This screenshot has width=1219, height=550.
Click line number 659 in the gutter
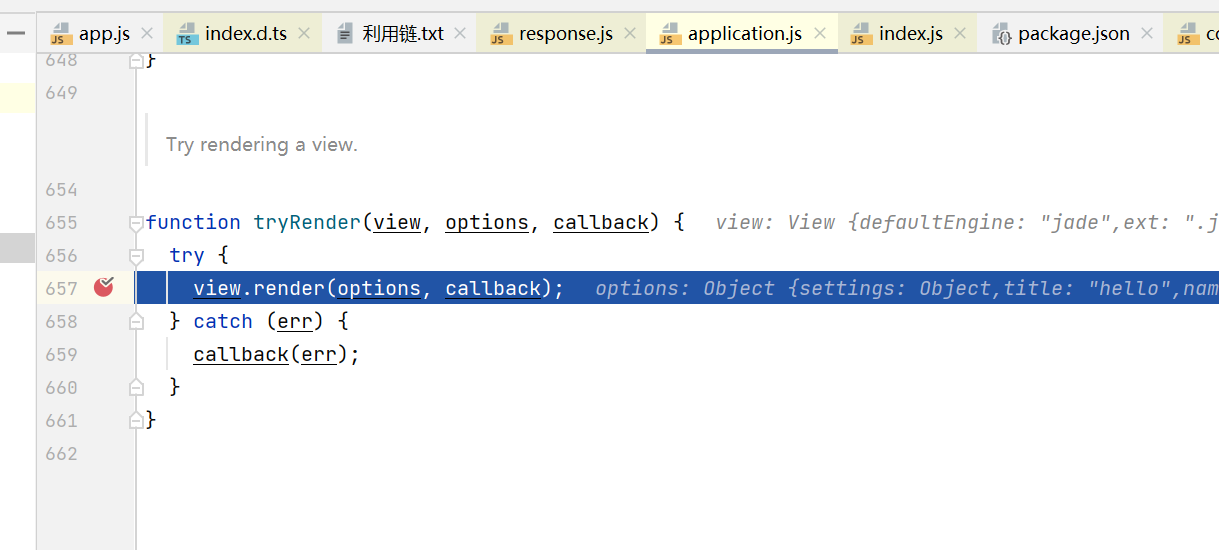[x=61, y=354]
